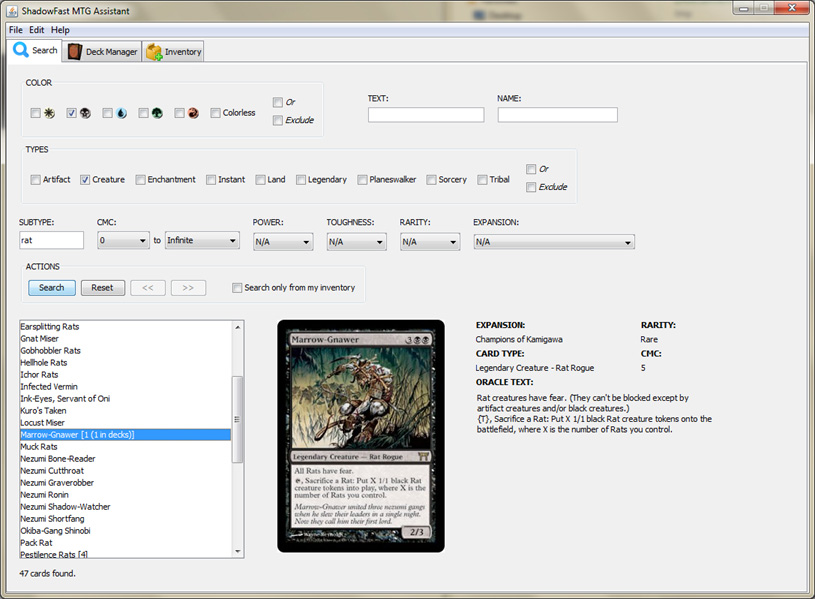Switch to the Deck Manager tab

102,51
